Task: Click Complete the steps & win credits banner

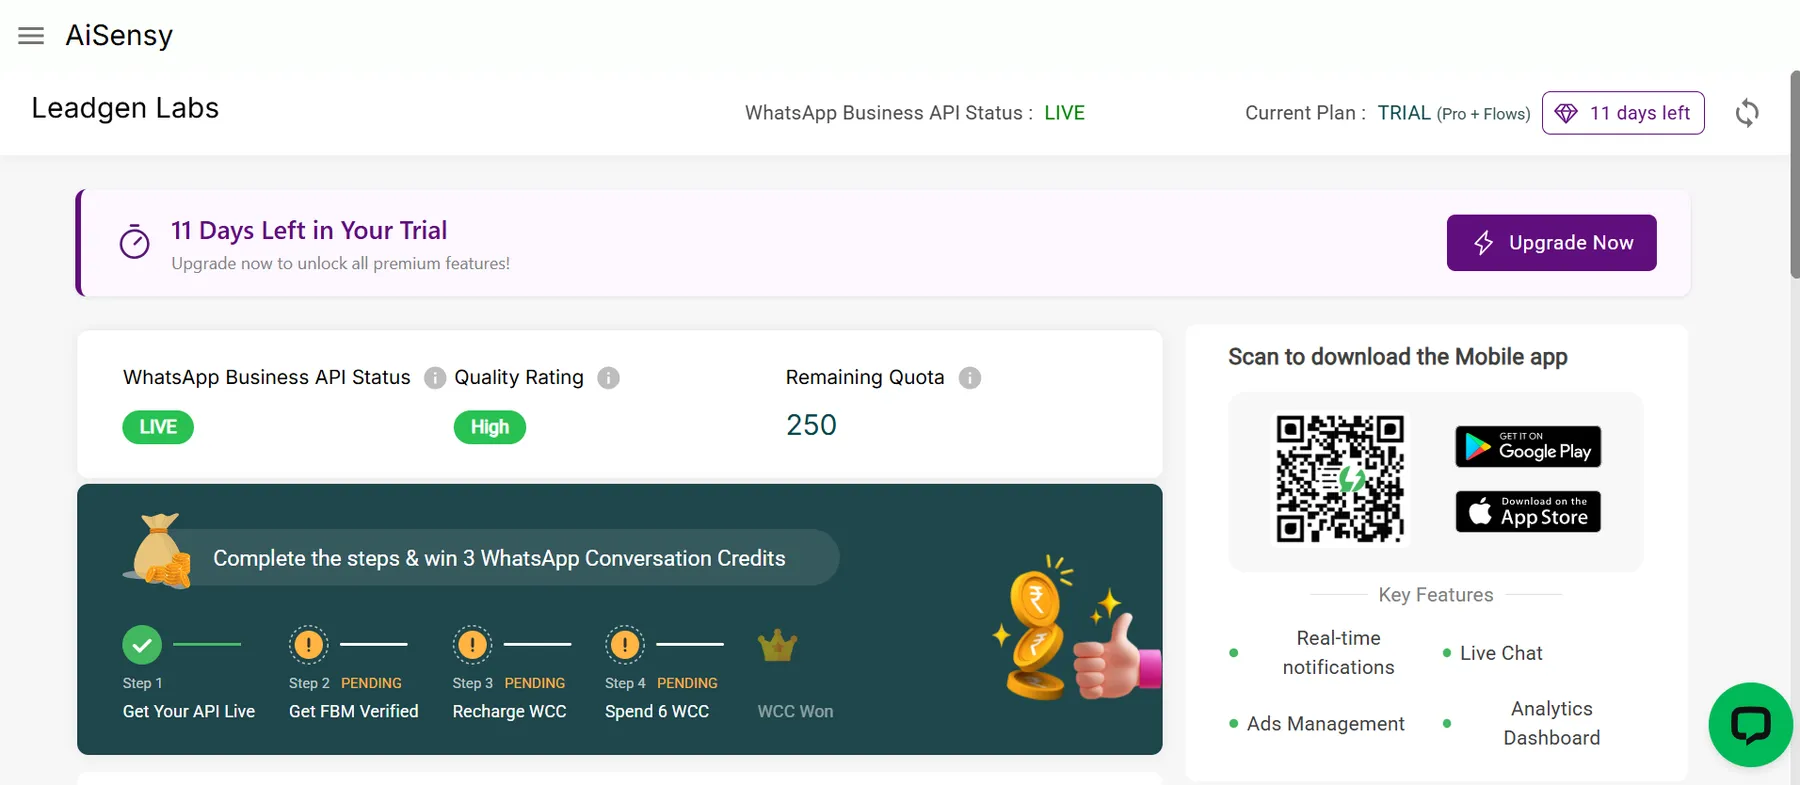Action: 499,558
